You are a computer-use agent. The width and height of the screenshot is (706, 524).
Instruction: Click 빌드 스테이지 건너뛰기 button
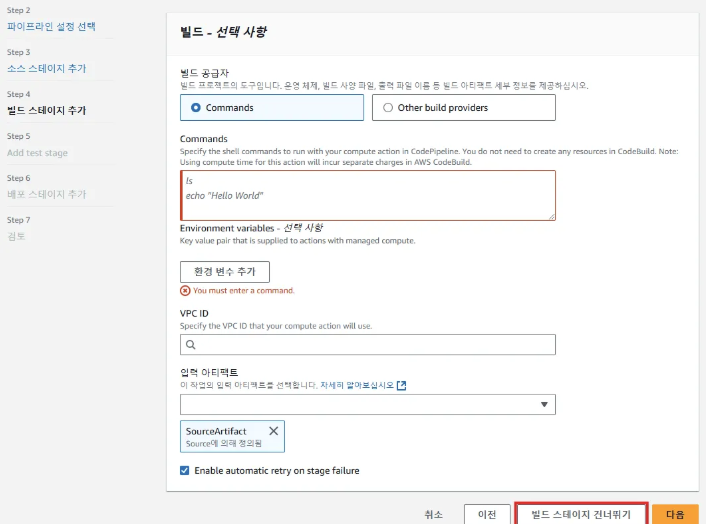(581, 514)
